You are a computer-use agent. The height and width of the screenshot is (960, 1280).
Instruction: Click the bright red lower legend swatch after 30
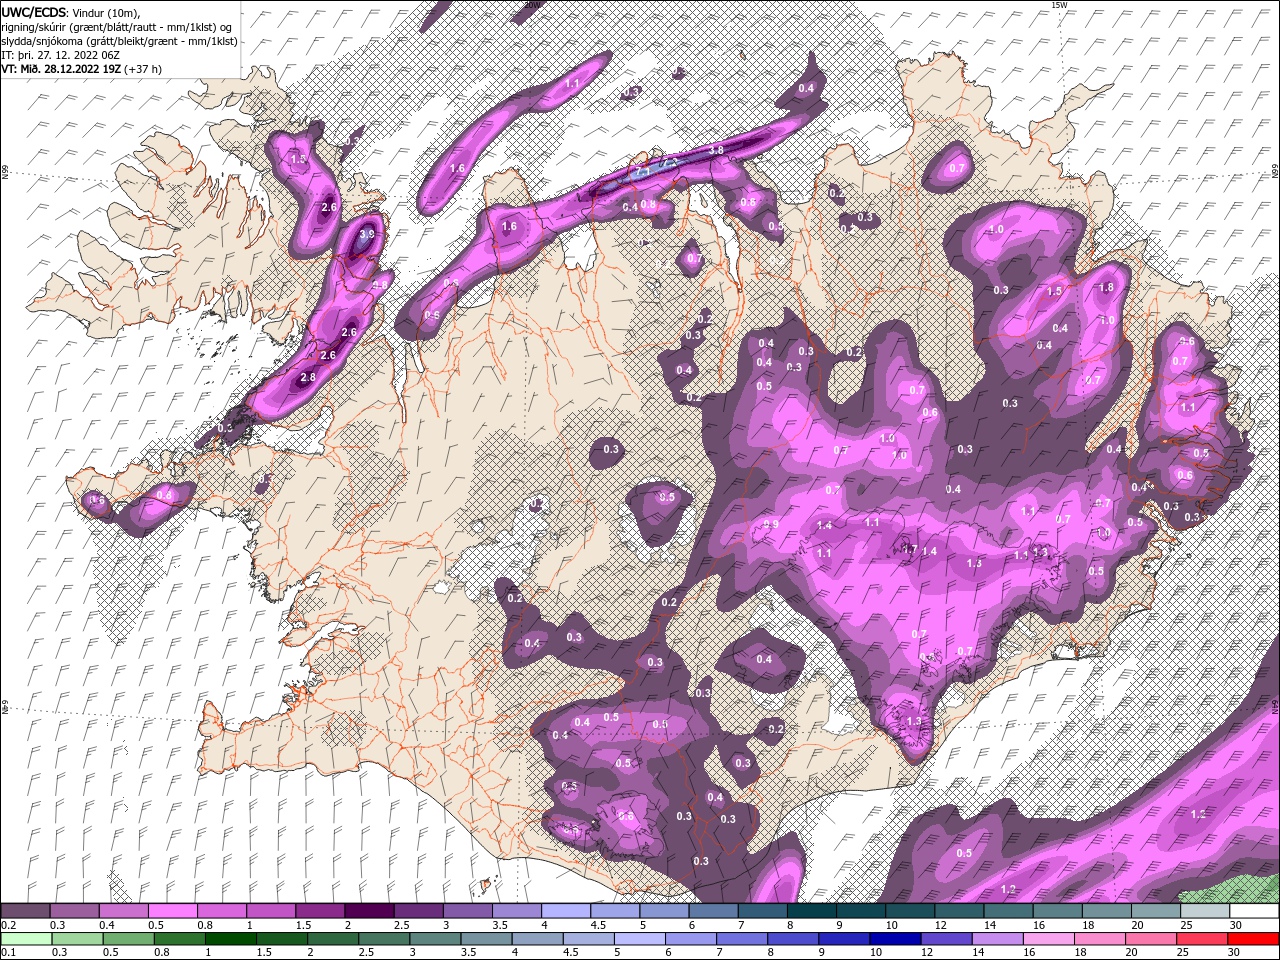pyautogui.click(x=1254, y=938)
